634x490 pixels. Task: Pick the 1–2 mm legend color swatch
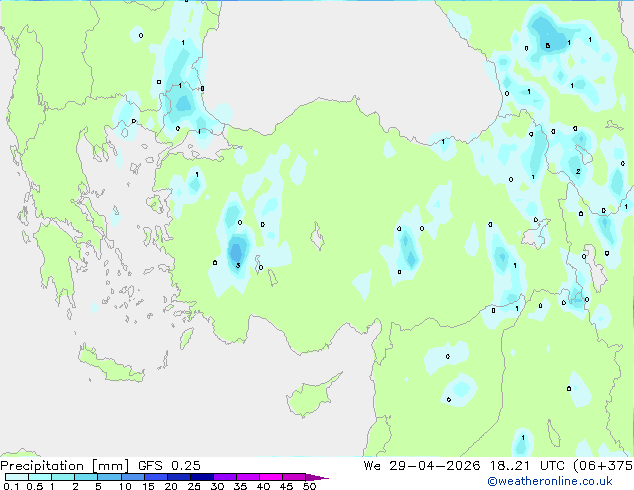[63, 477]
